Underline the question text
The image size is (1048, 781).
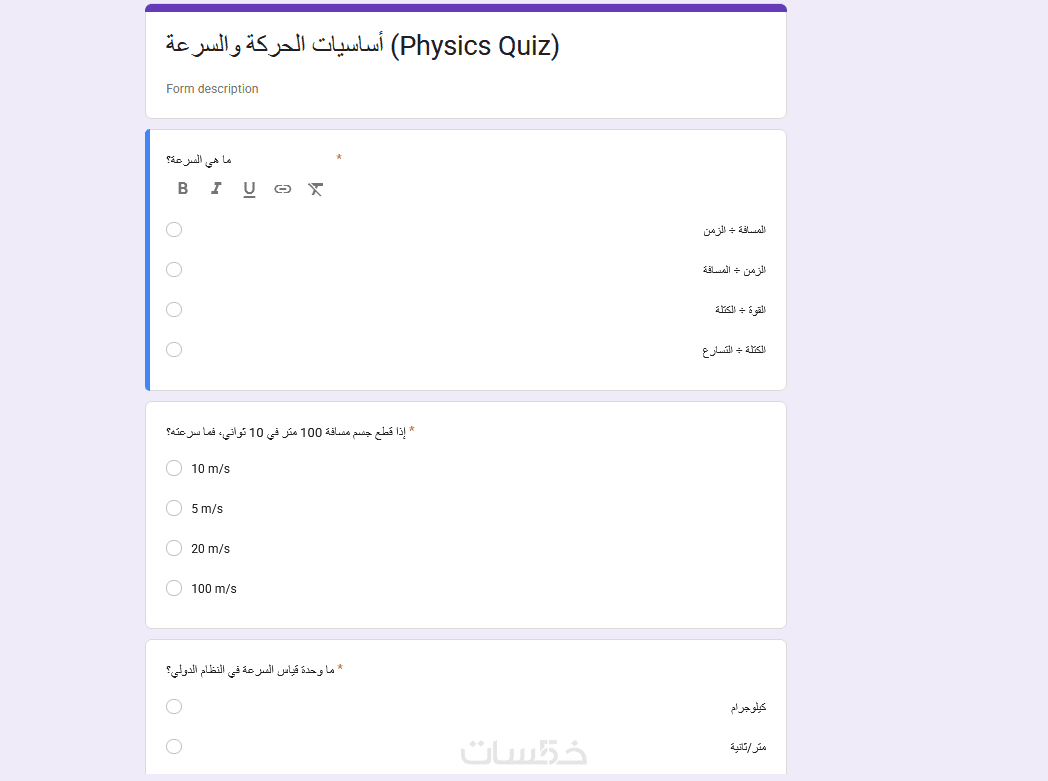249,189
